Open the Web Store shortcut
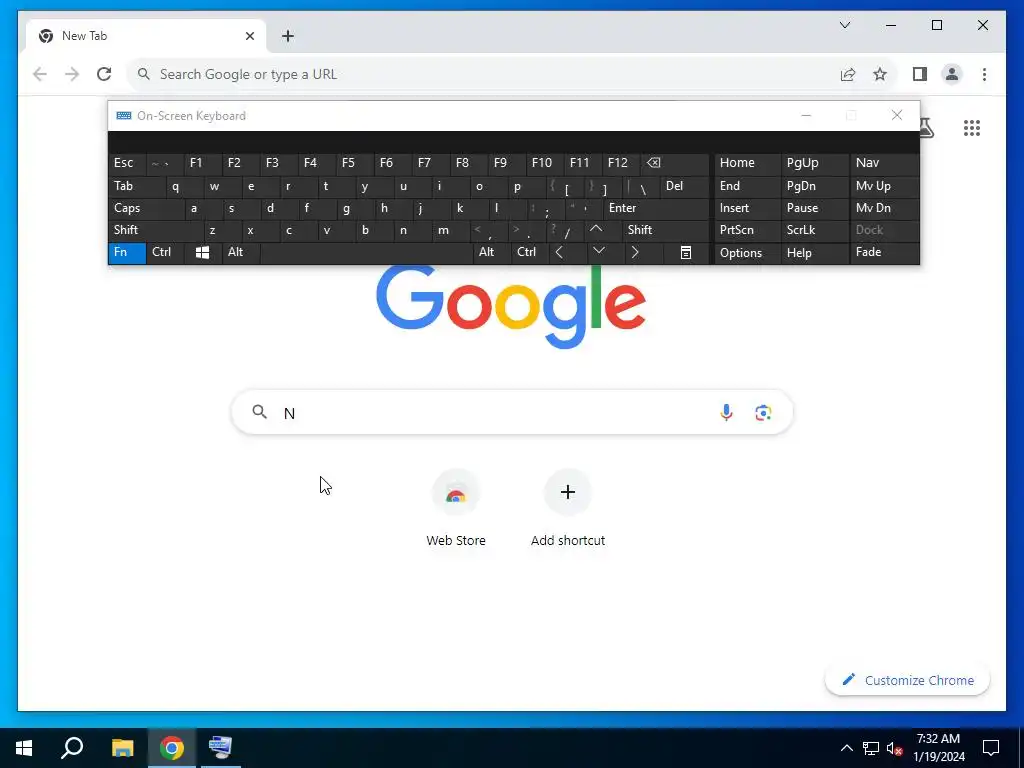 [456, 509]
